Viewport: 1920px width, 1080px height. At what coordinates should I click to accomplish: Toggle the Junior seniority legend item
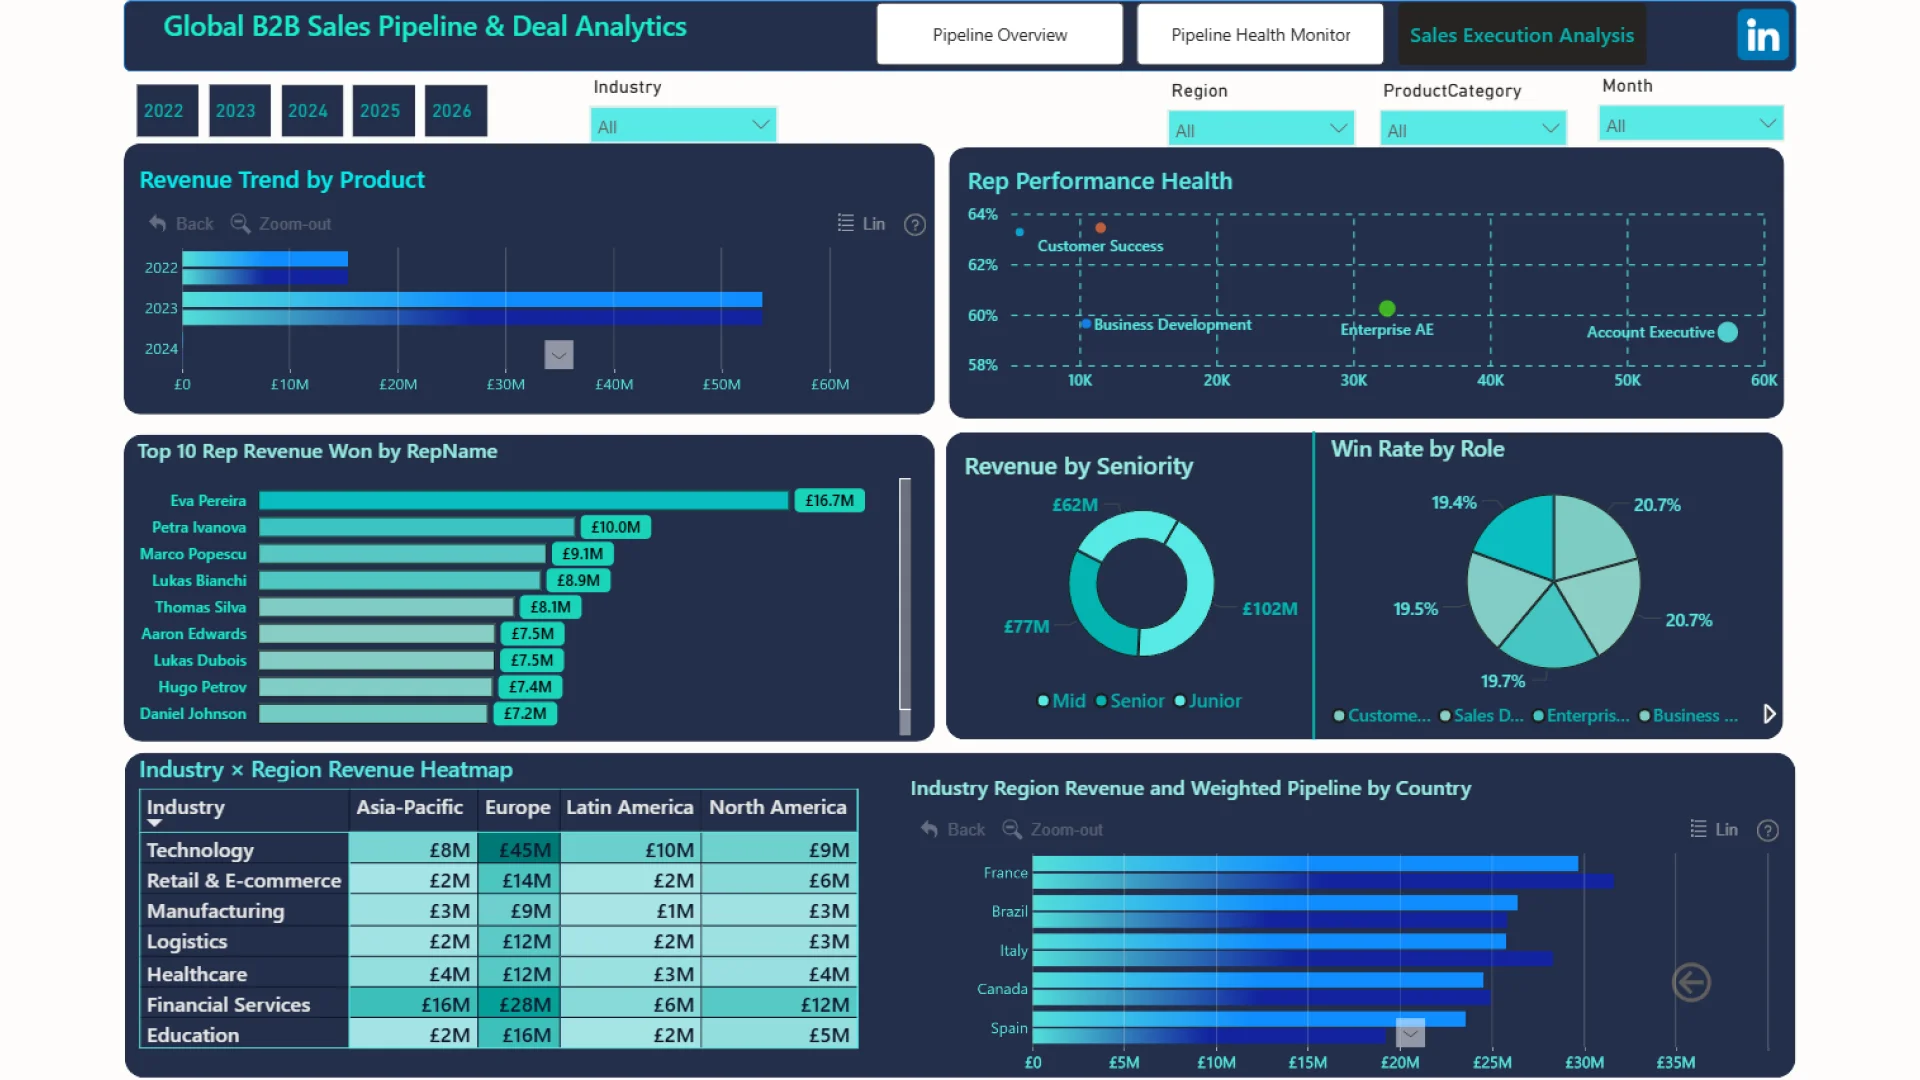click(x=1208, y=701)
